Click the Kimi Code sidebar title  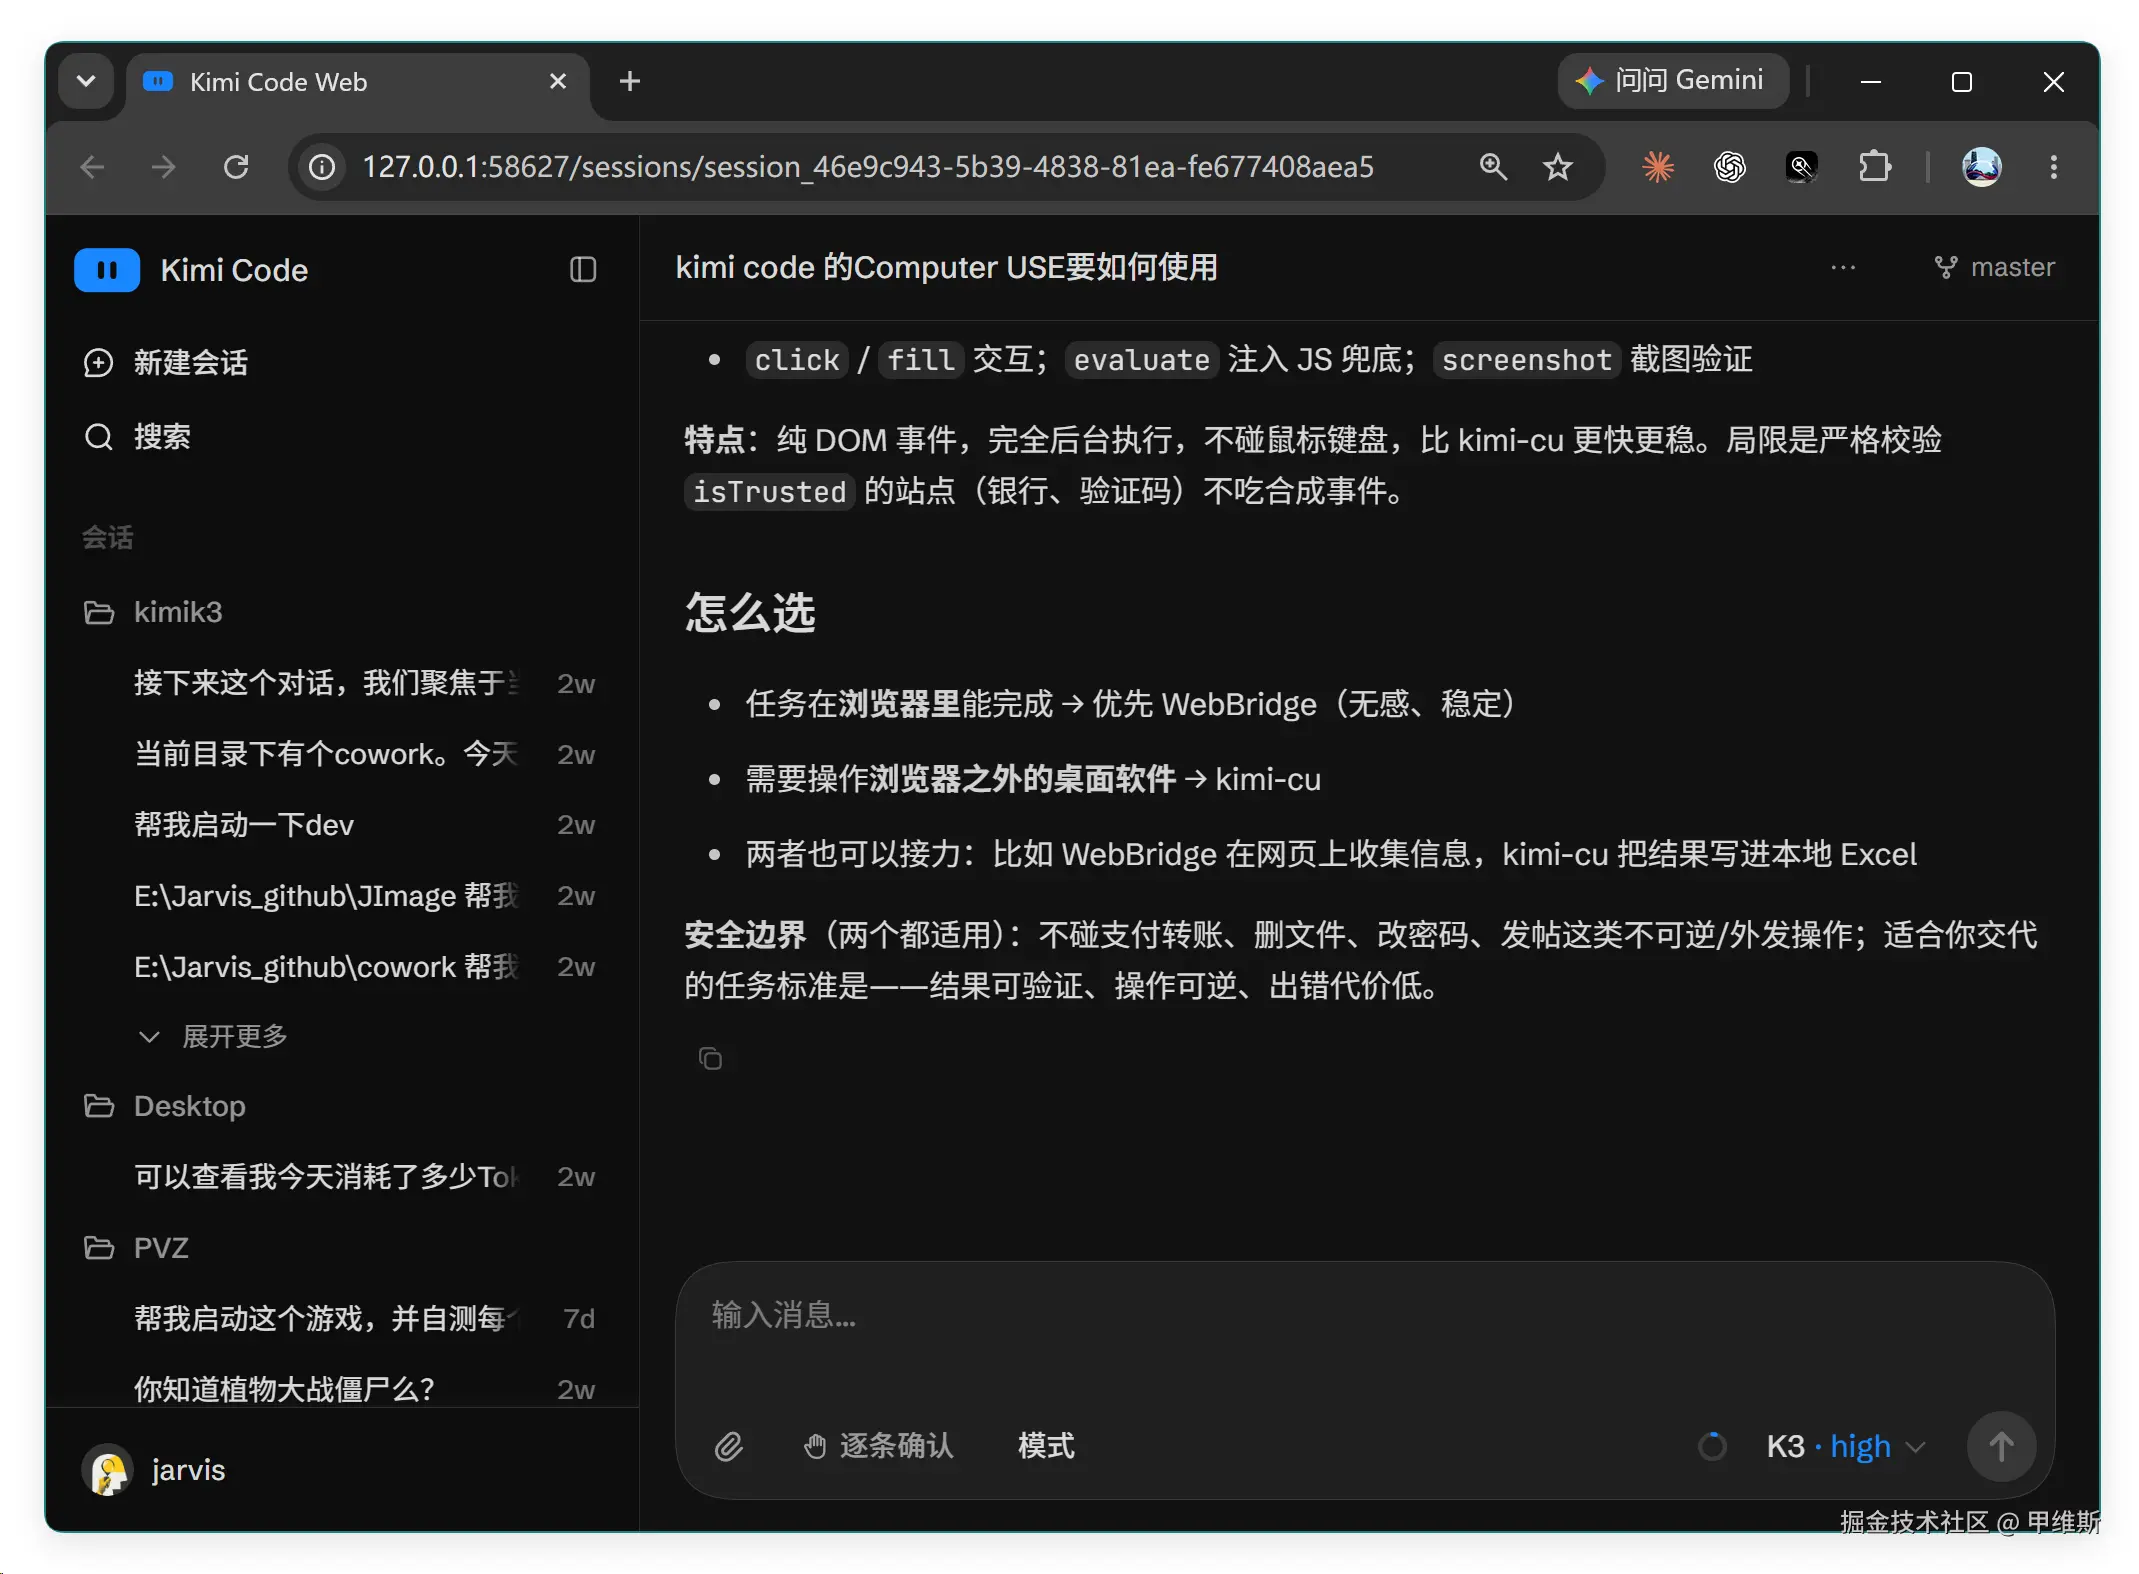click(234, 270)
